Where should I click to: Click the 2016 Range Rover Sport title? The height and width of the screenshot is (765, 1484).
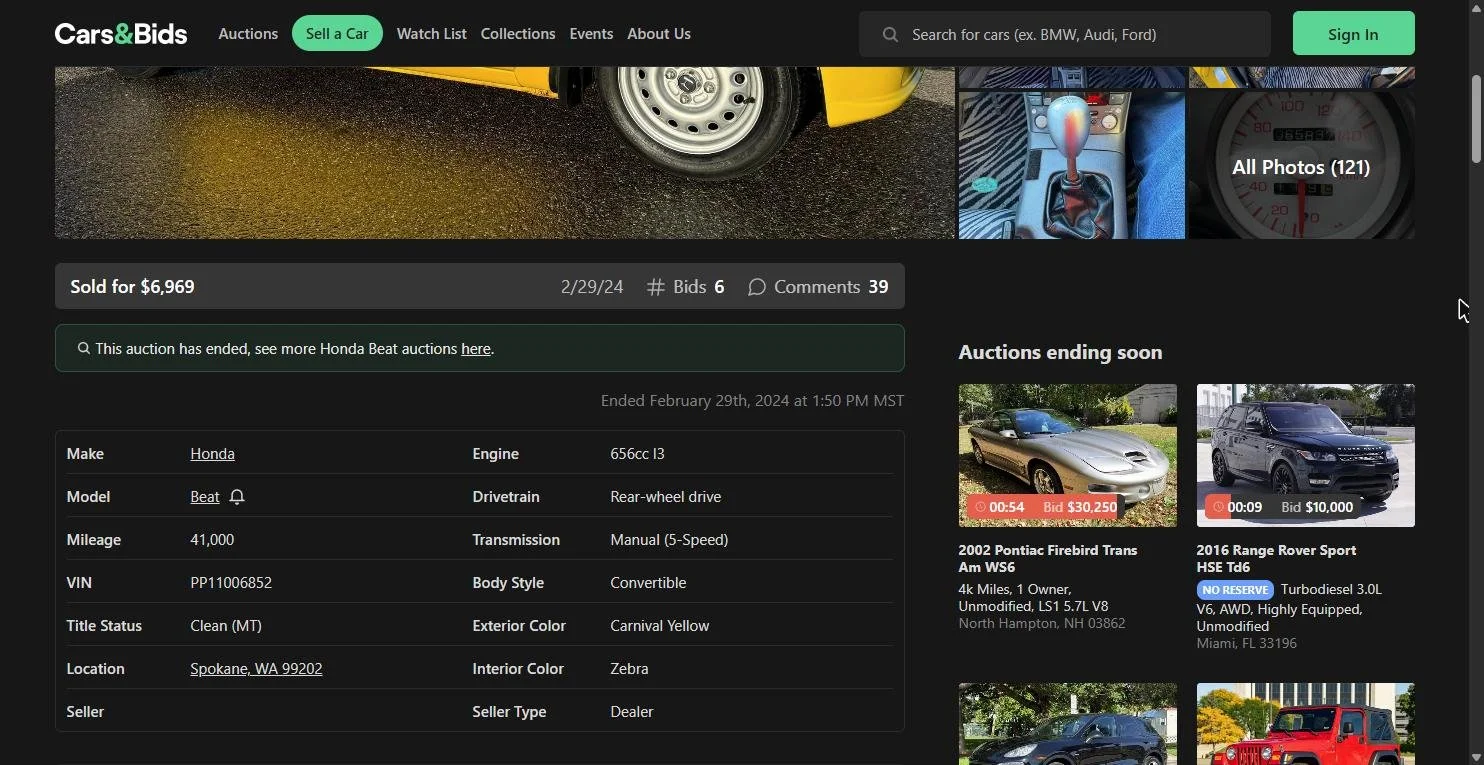pyautogui.click(x=1276, y=559)
